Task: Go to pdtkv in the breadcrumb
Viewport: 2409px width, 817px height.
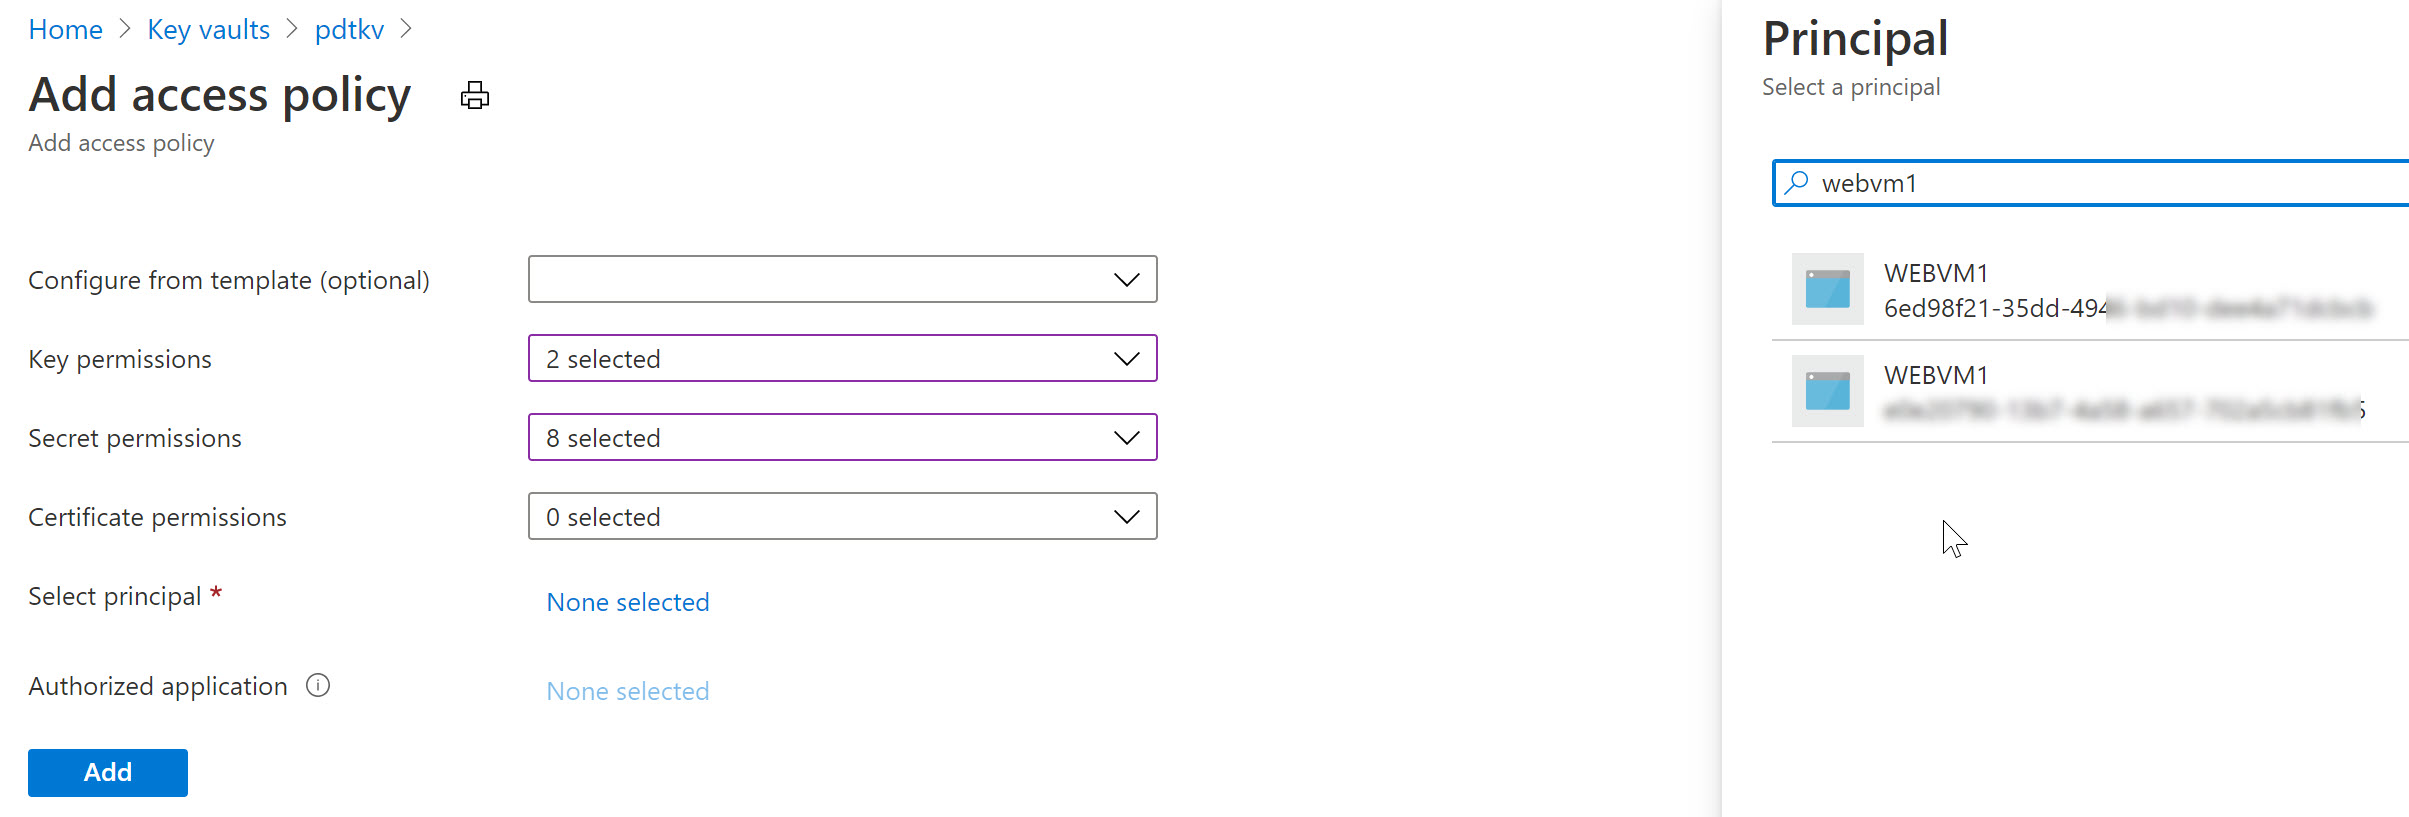Action: point(349,29)
